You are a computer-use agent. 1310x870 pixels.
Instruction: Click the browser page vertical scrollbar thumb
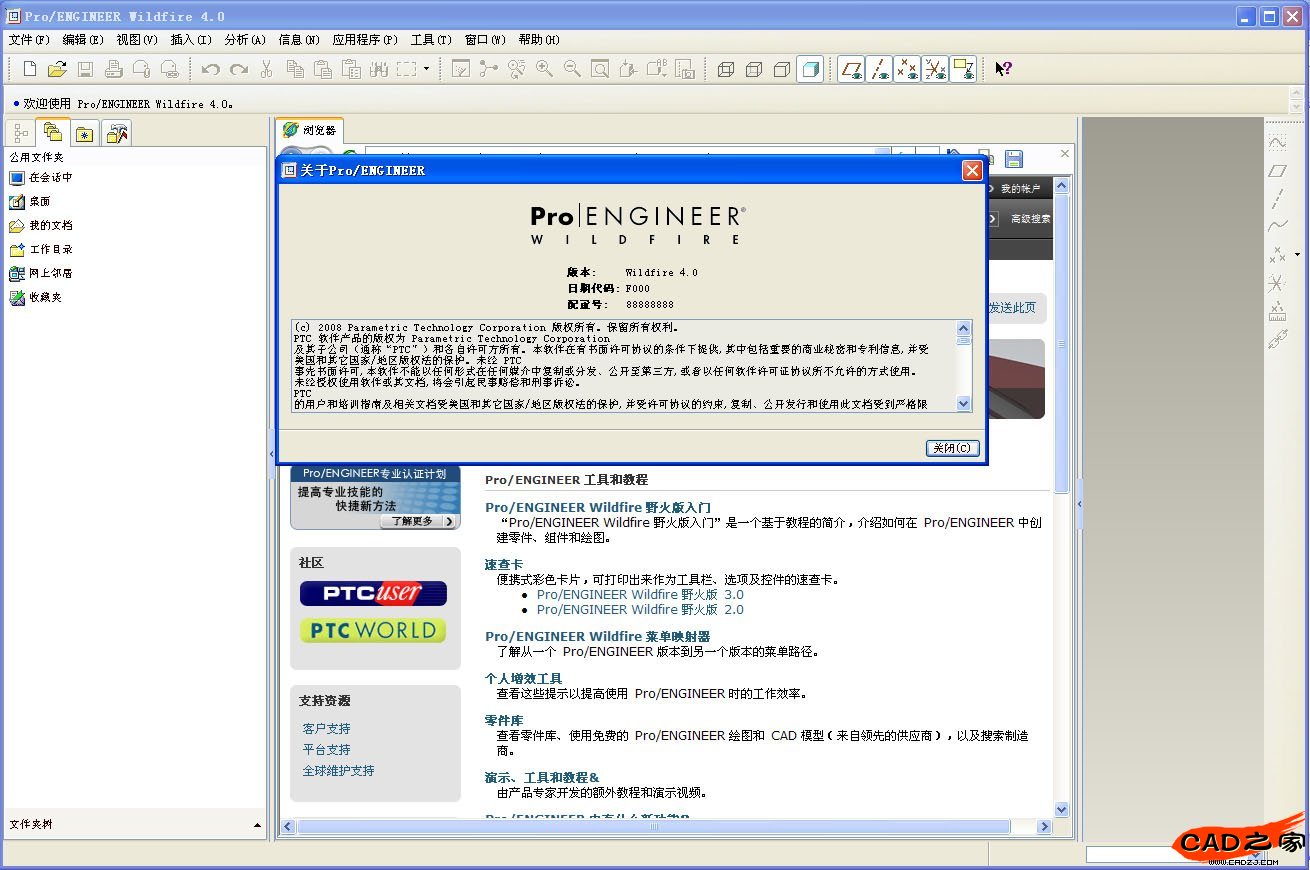point(1062,342)
